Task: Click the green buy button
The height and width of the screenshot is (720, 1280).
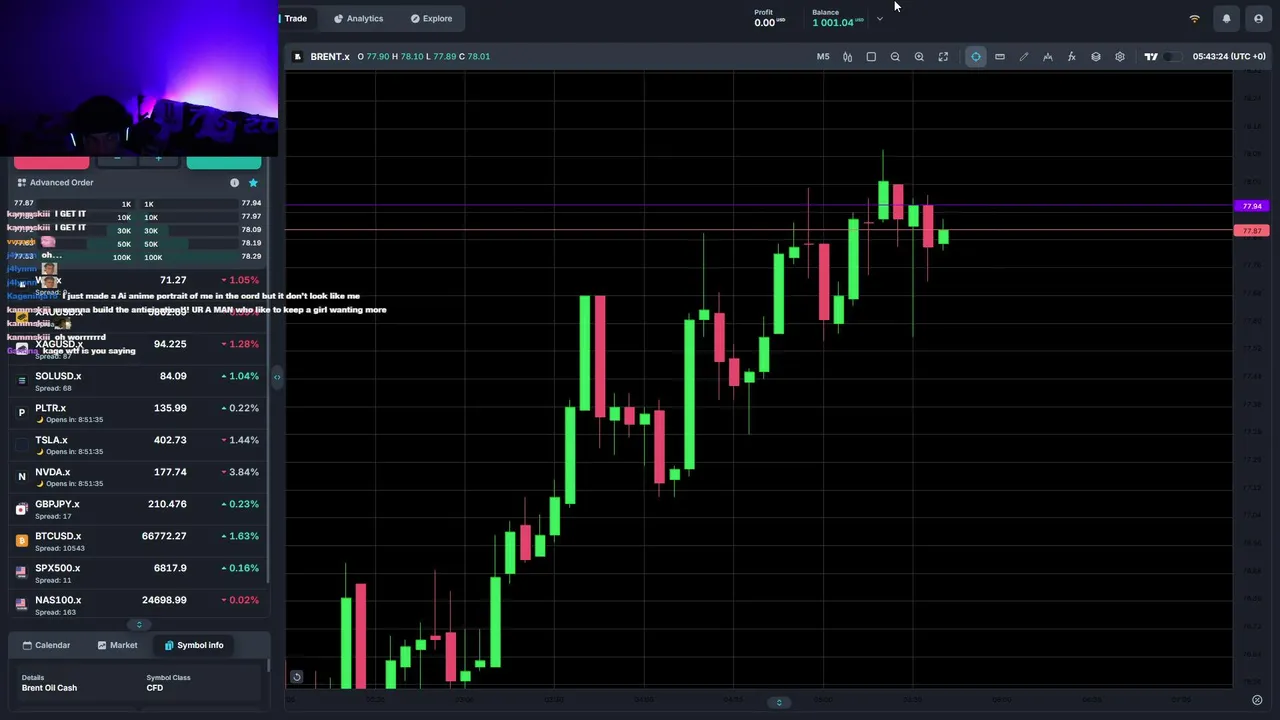Action: point(224,161)
